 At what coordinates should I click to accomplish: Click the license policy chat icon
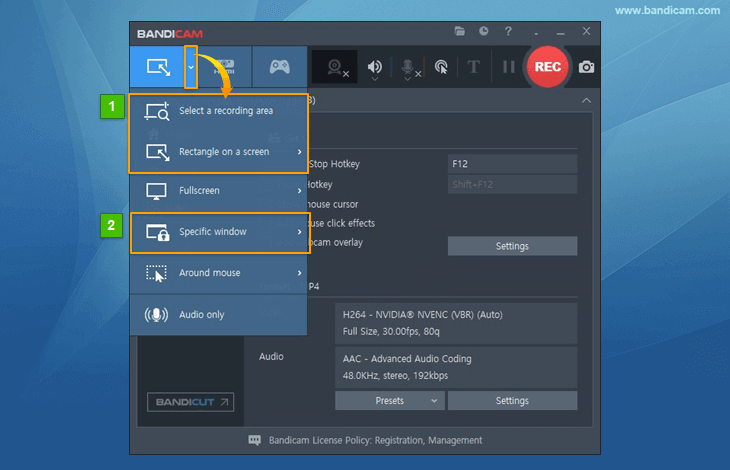click(x=255, y=440)
